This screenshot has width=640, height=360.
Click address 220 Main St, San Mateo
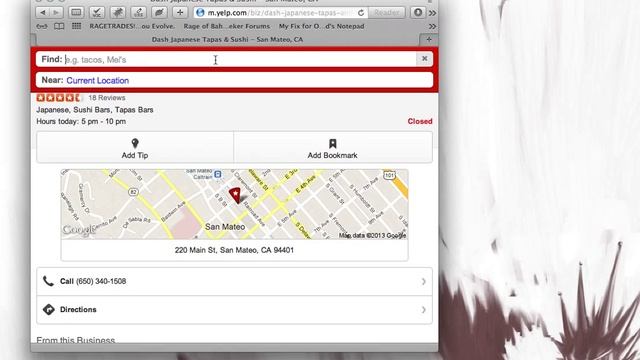click(x=234, y=250)
